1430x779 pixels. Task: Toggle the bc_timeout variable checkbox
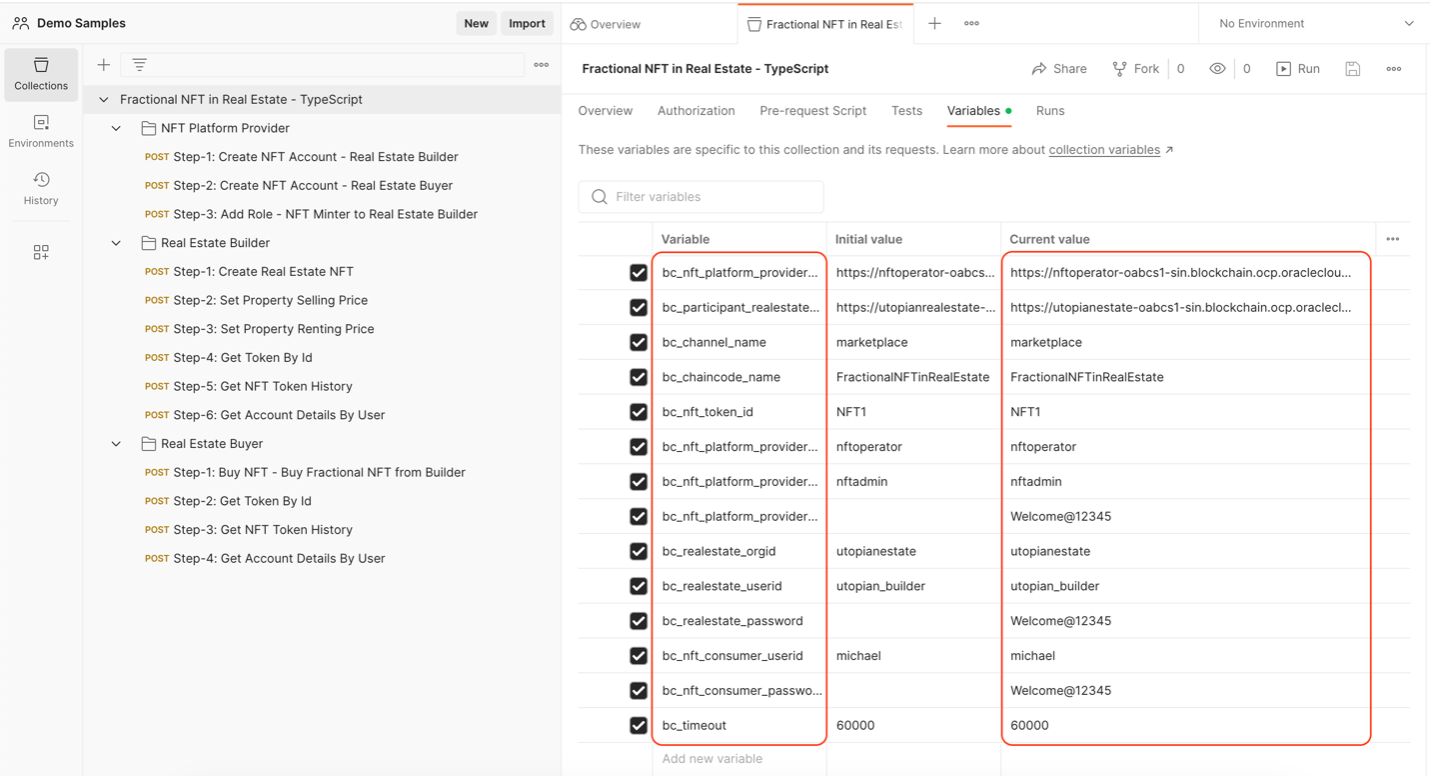coord(638,725)
